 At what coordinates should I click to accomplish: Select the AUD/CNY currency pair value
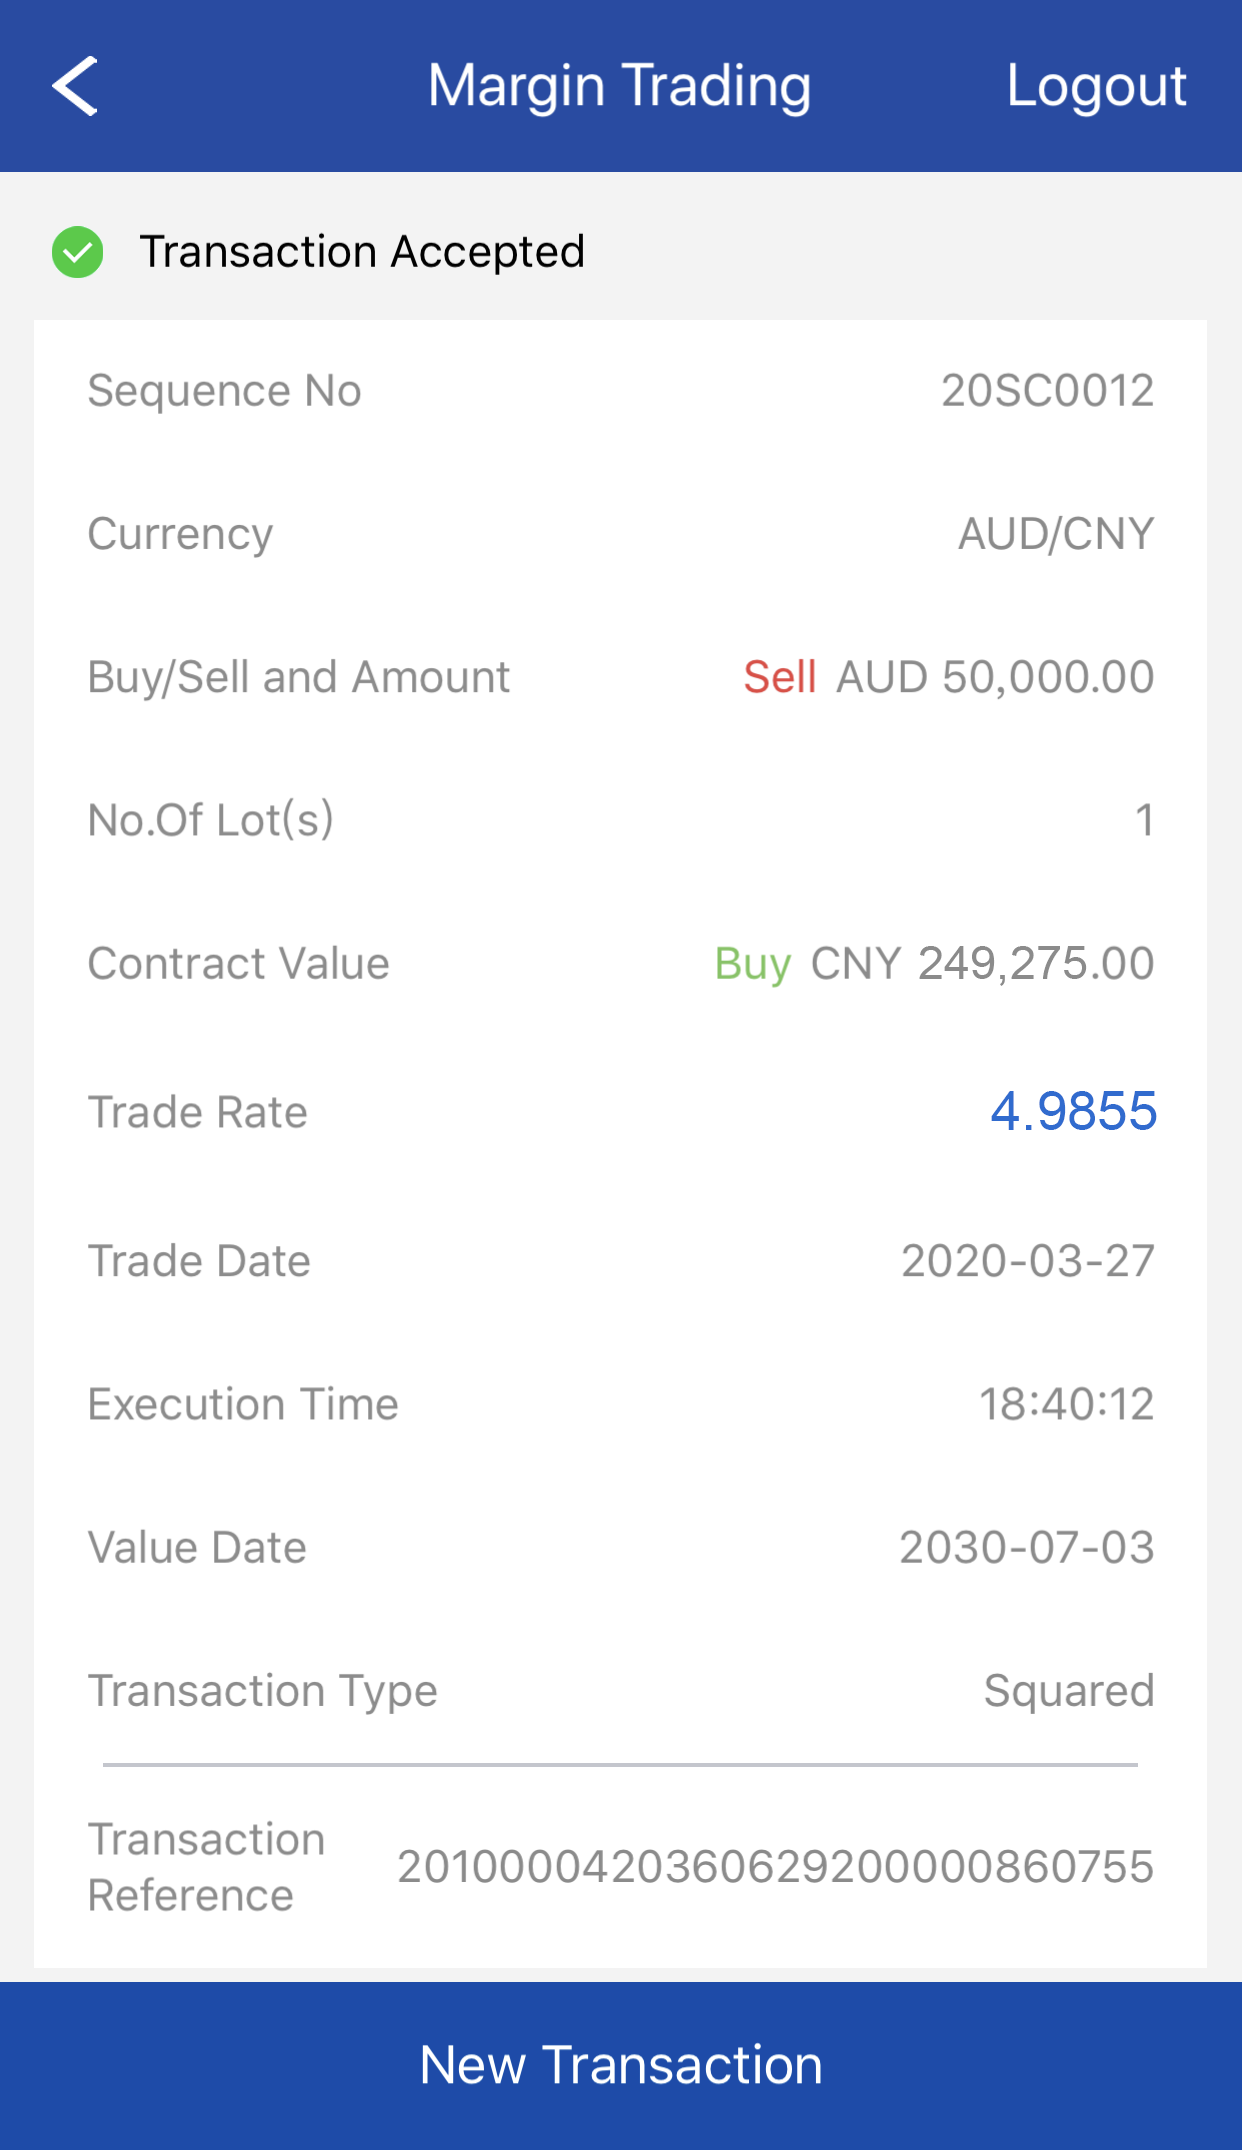point(1055,534)
